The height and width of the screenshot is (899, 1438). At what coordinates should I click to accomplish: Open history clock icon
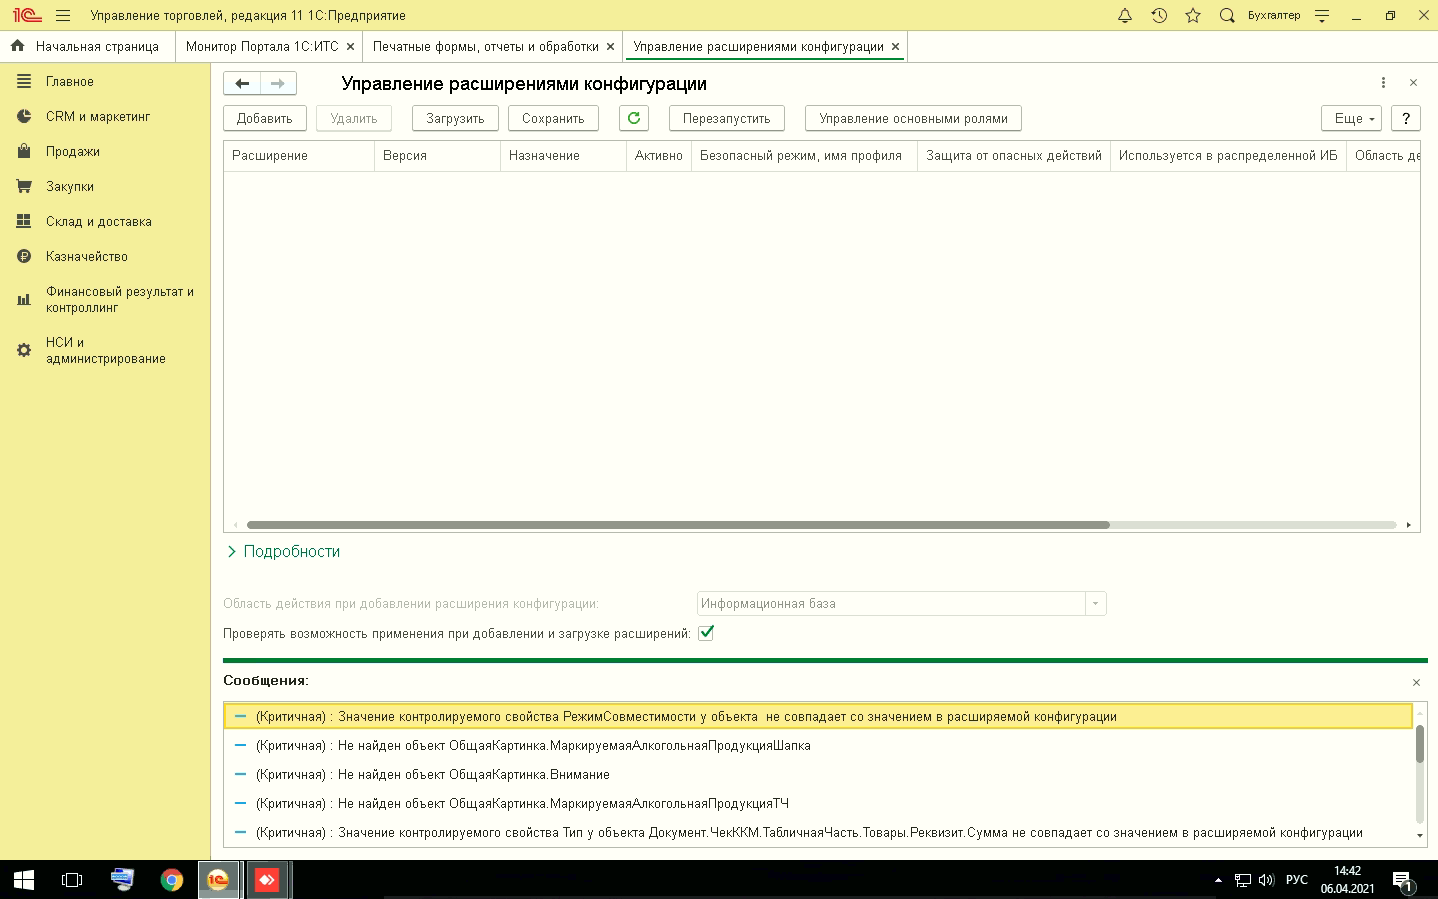pyautogui.click(x=1159, y=16)
